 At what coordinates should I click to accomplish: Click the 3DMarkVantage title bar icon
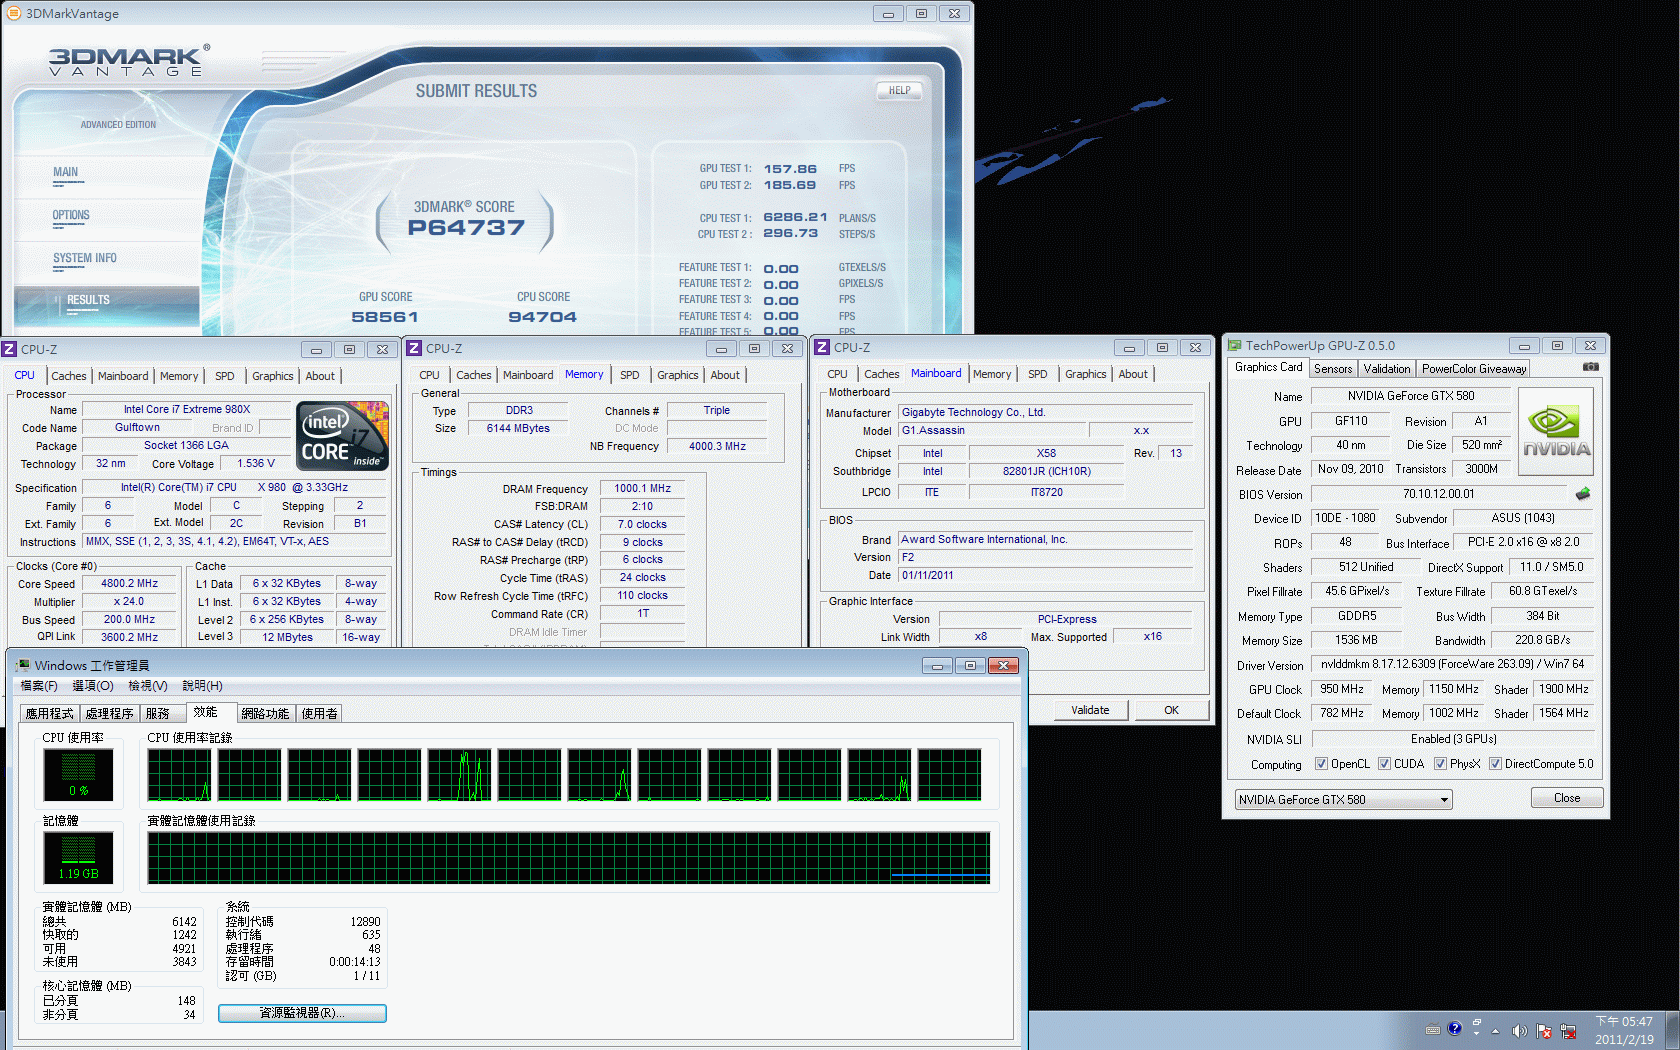14,13
